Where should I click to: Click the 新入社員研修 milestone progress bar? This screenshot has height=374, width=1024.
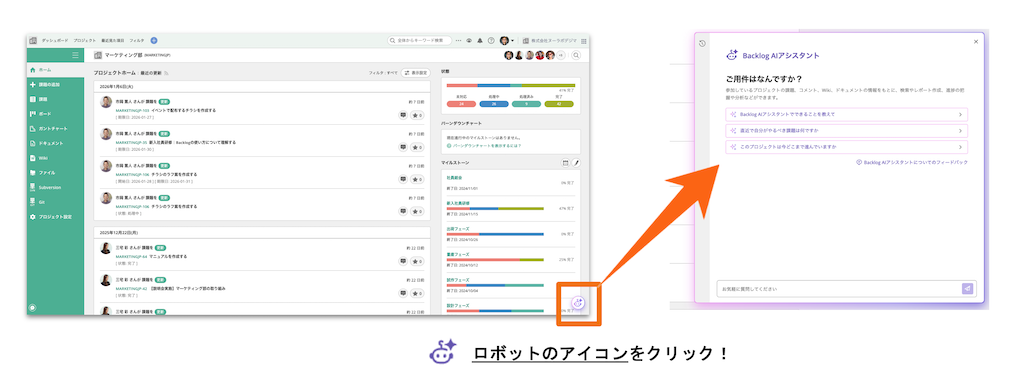[495, 209]
